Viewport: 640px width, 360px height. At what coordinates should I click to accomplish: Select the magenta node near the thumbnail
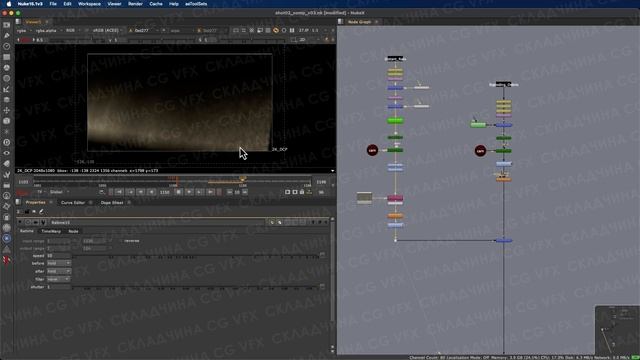pyautogui.click(x=395, y=198)
